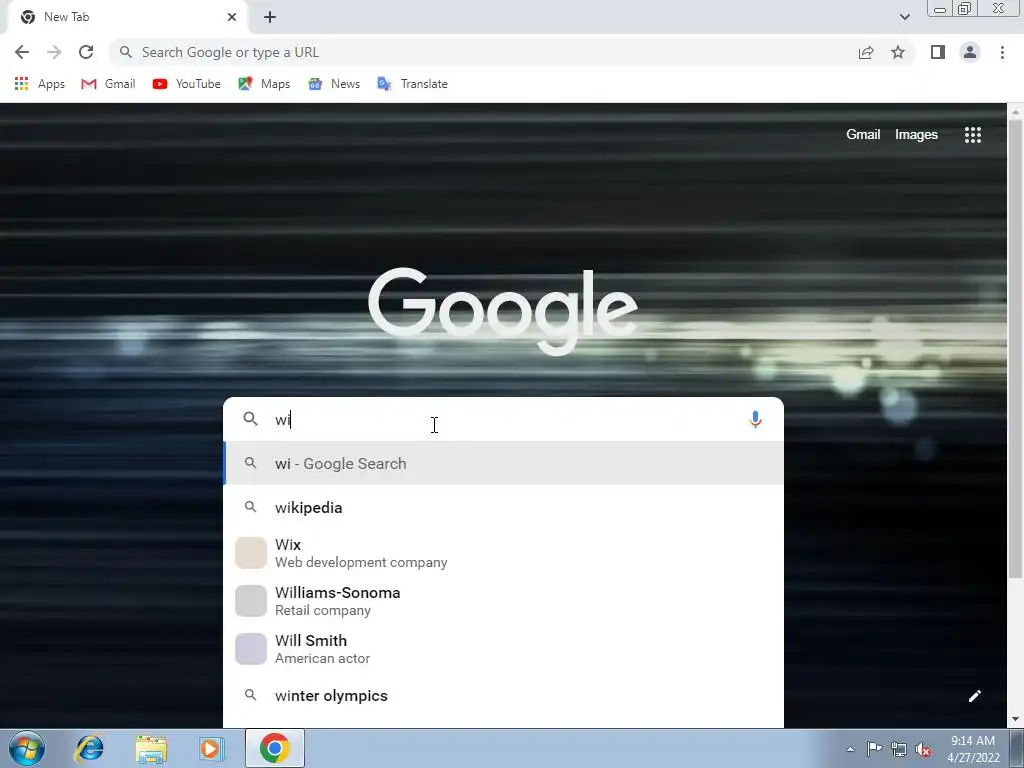Bookmark this tab with the star icon
Screen dimensions: 1024x768
pos(898,52)
